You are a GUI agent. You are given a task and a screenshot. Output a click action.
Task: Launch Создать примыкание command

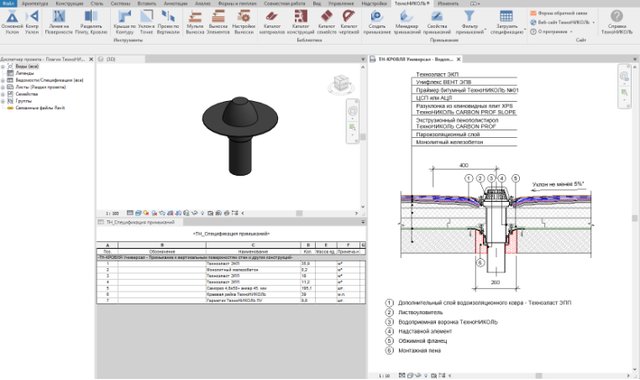coord(376,22)
